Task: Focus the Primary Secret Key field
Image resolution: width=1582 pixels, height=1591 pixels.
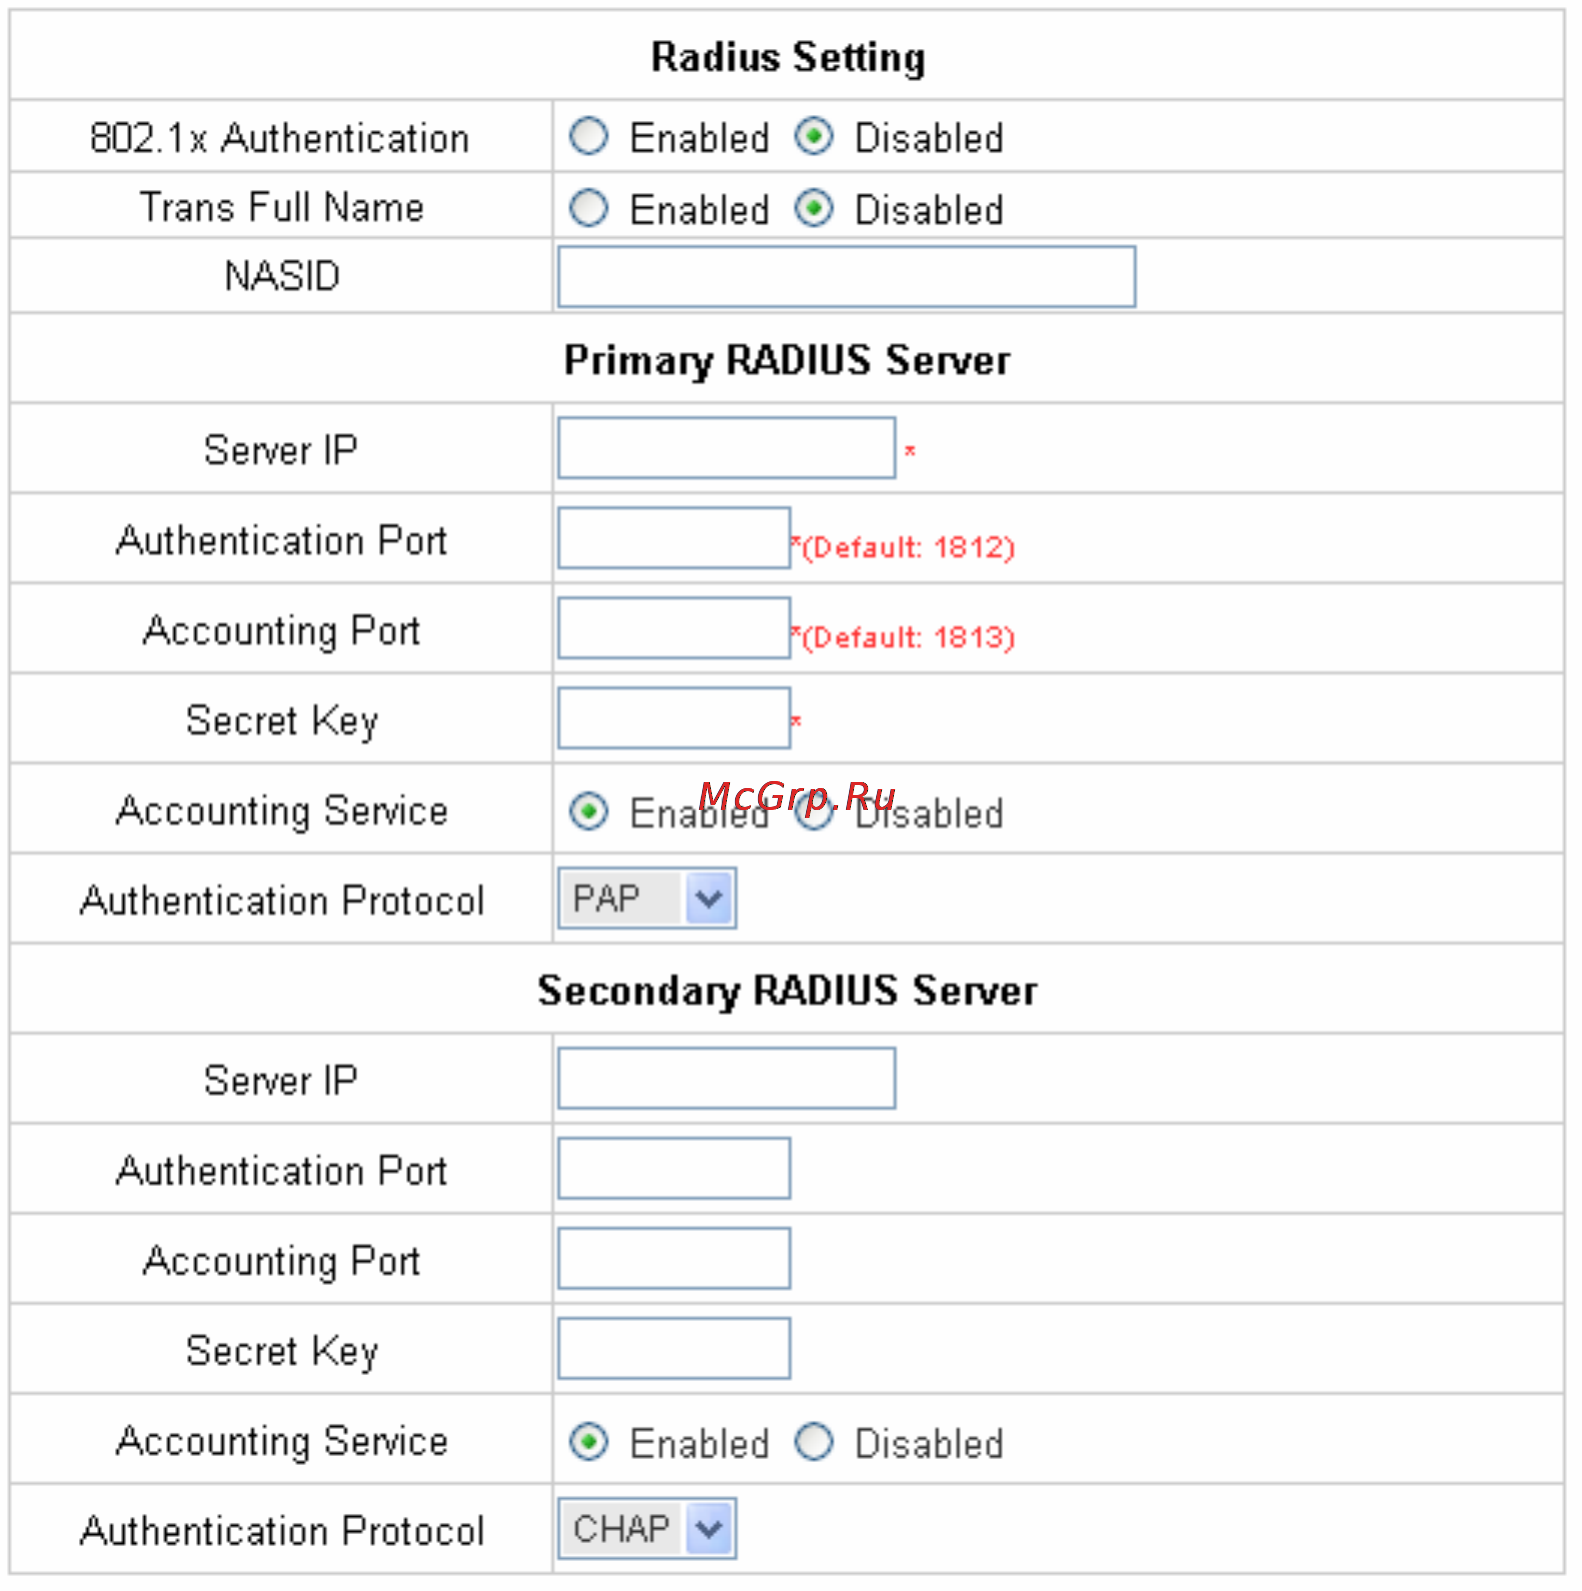Action: pos(674,718)
